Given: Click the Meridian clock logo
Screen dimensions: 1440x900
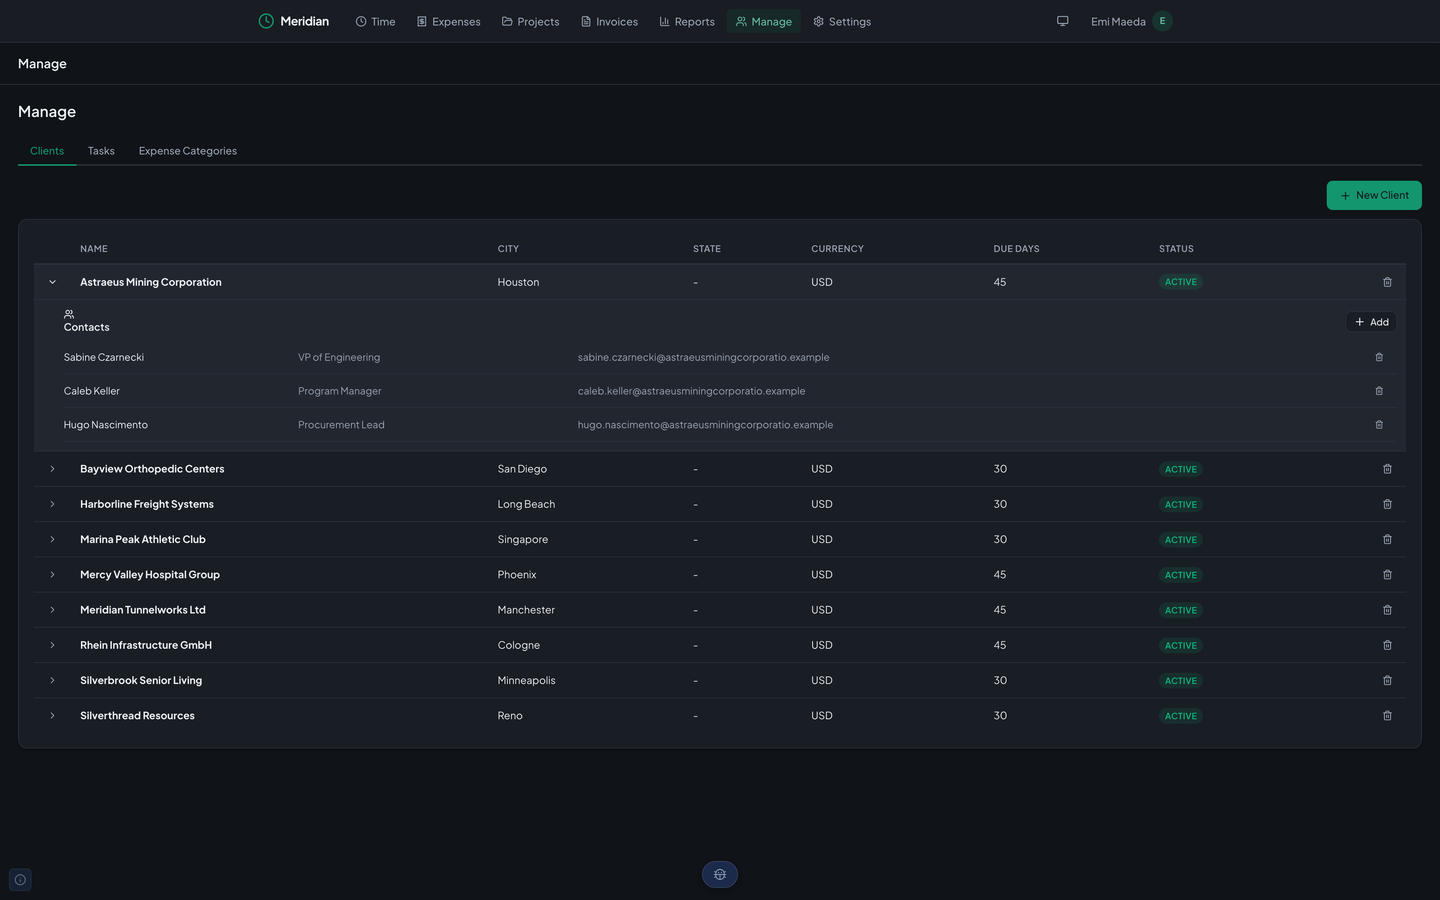Looking at the screenshot, I should click(x=266, y=21).
